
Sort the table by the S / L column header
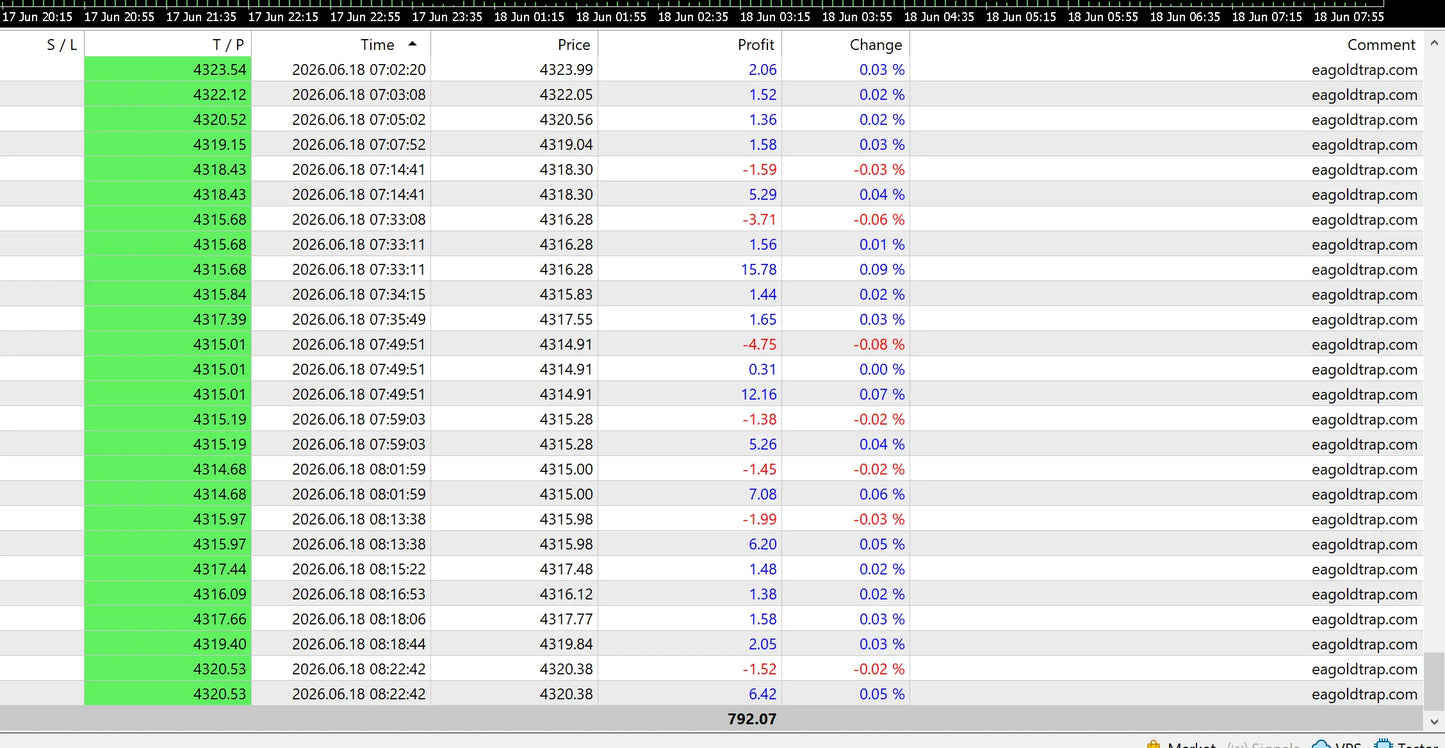point(41,44)
